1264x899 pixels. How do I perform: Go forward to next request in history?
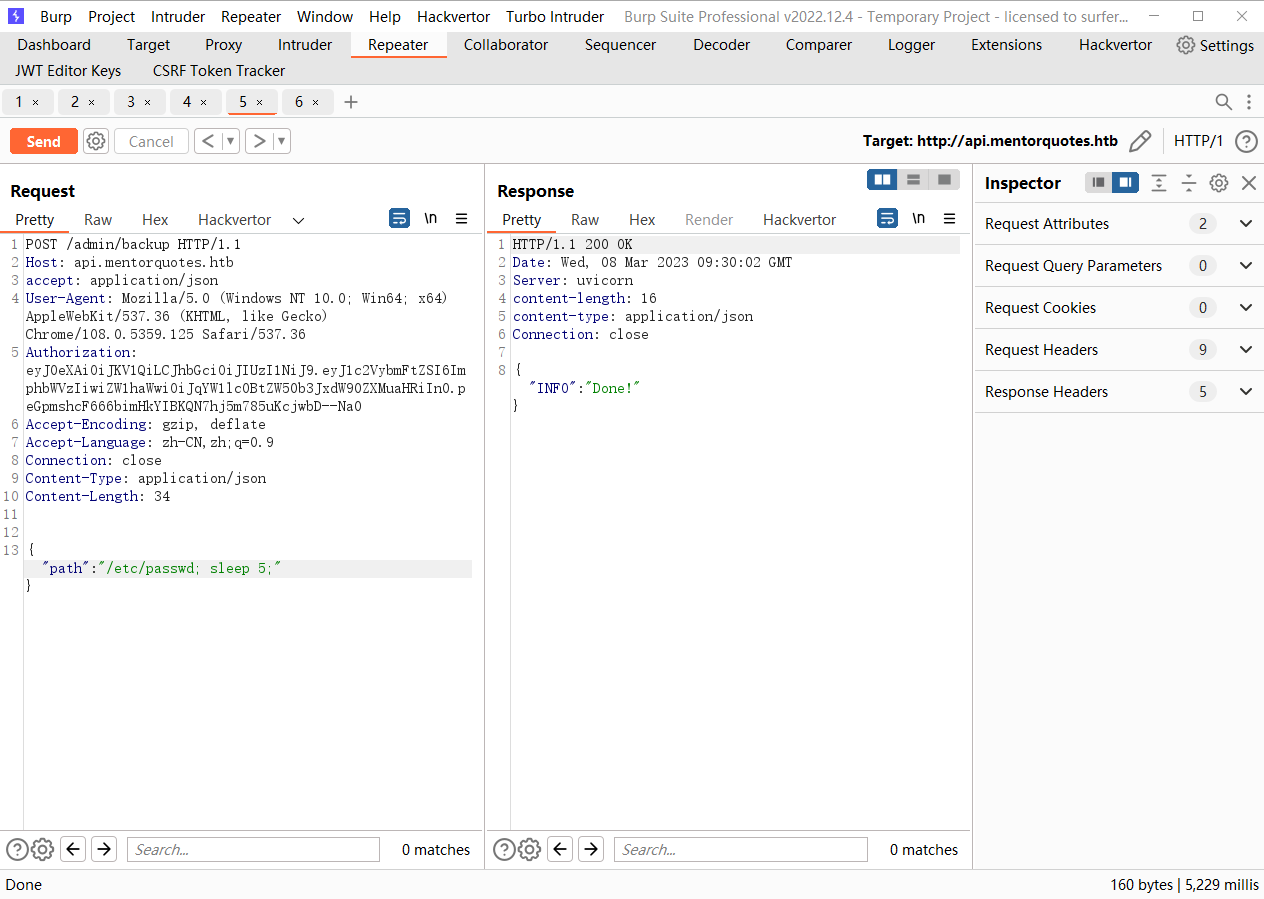(x=259, y=141)
